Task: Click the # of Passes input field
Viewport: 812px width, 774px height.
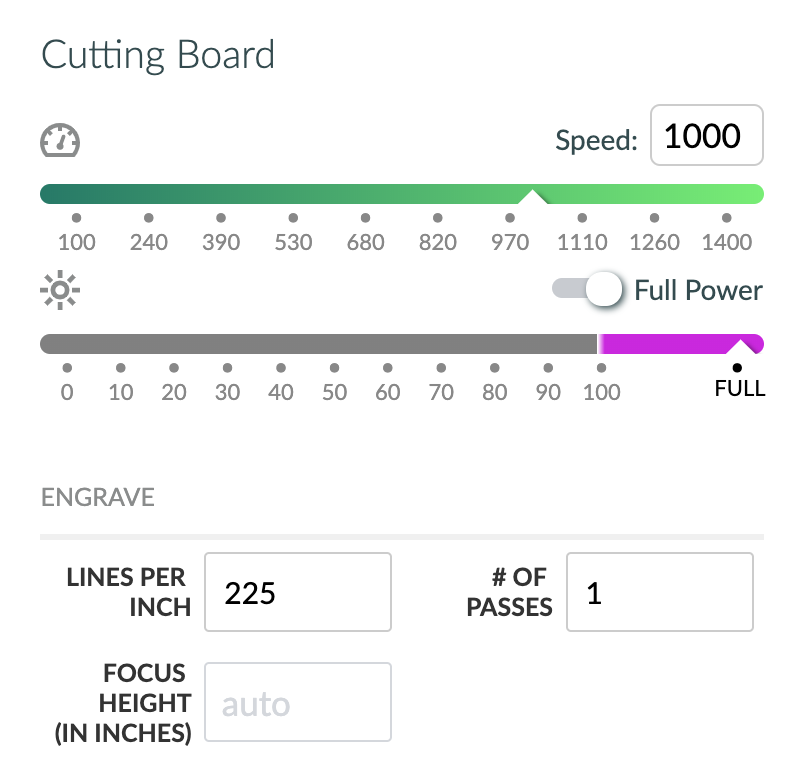Action: pyautogui.click(x=660, y=592)
